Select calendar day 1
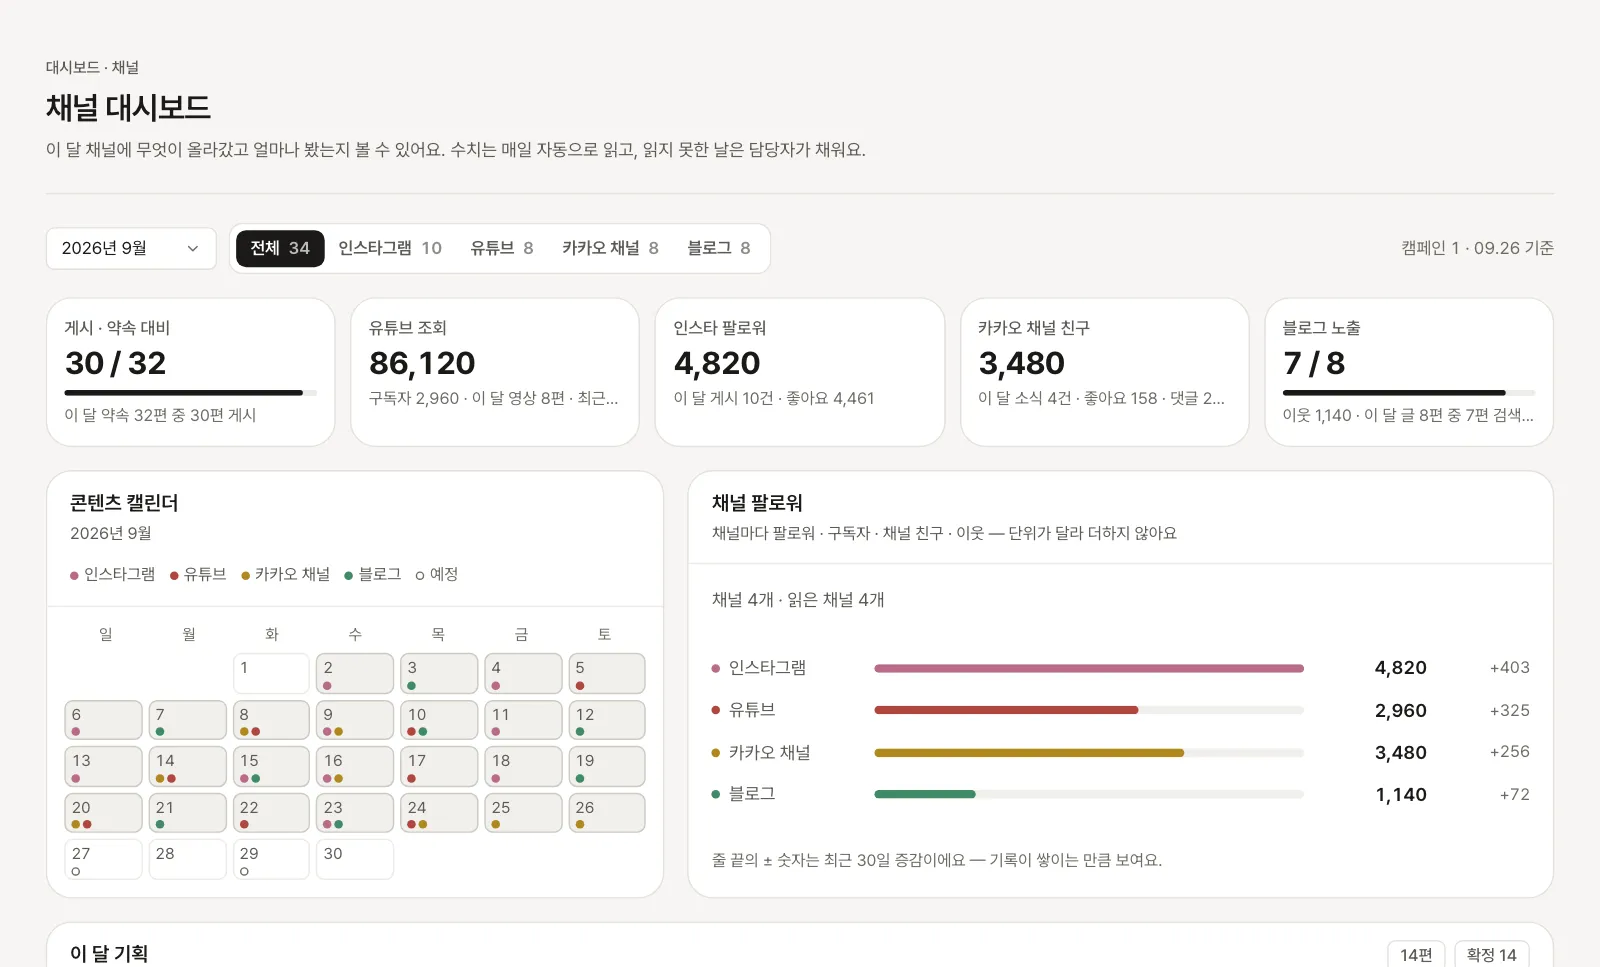1600x967 pixels. click(271, 674)
